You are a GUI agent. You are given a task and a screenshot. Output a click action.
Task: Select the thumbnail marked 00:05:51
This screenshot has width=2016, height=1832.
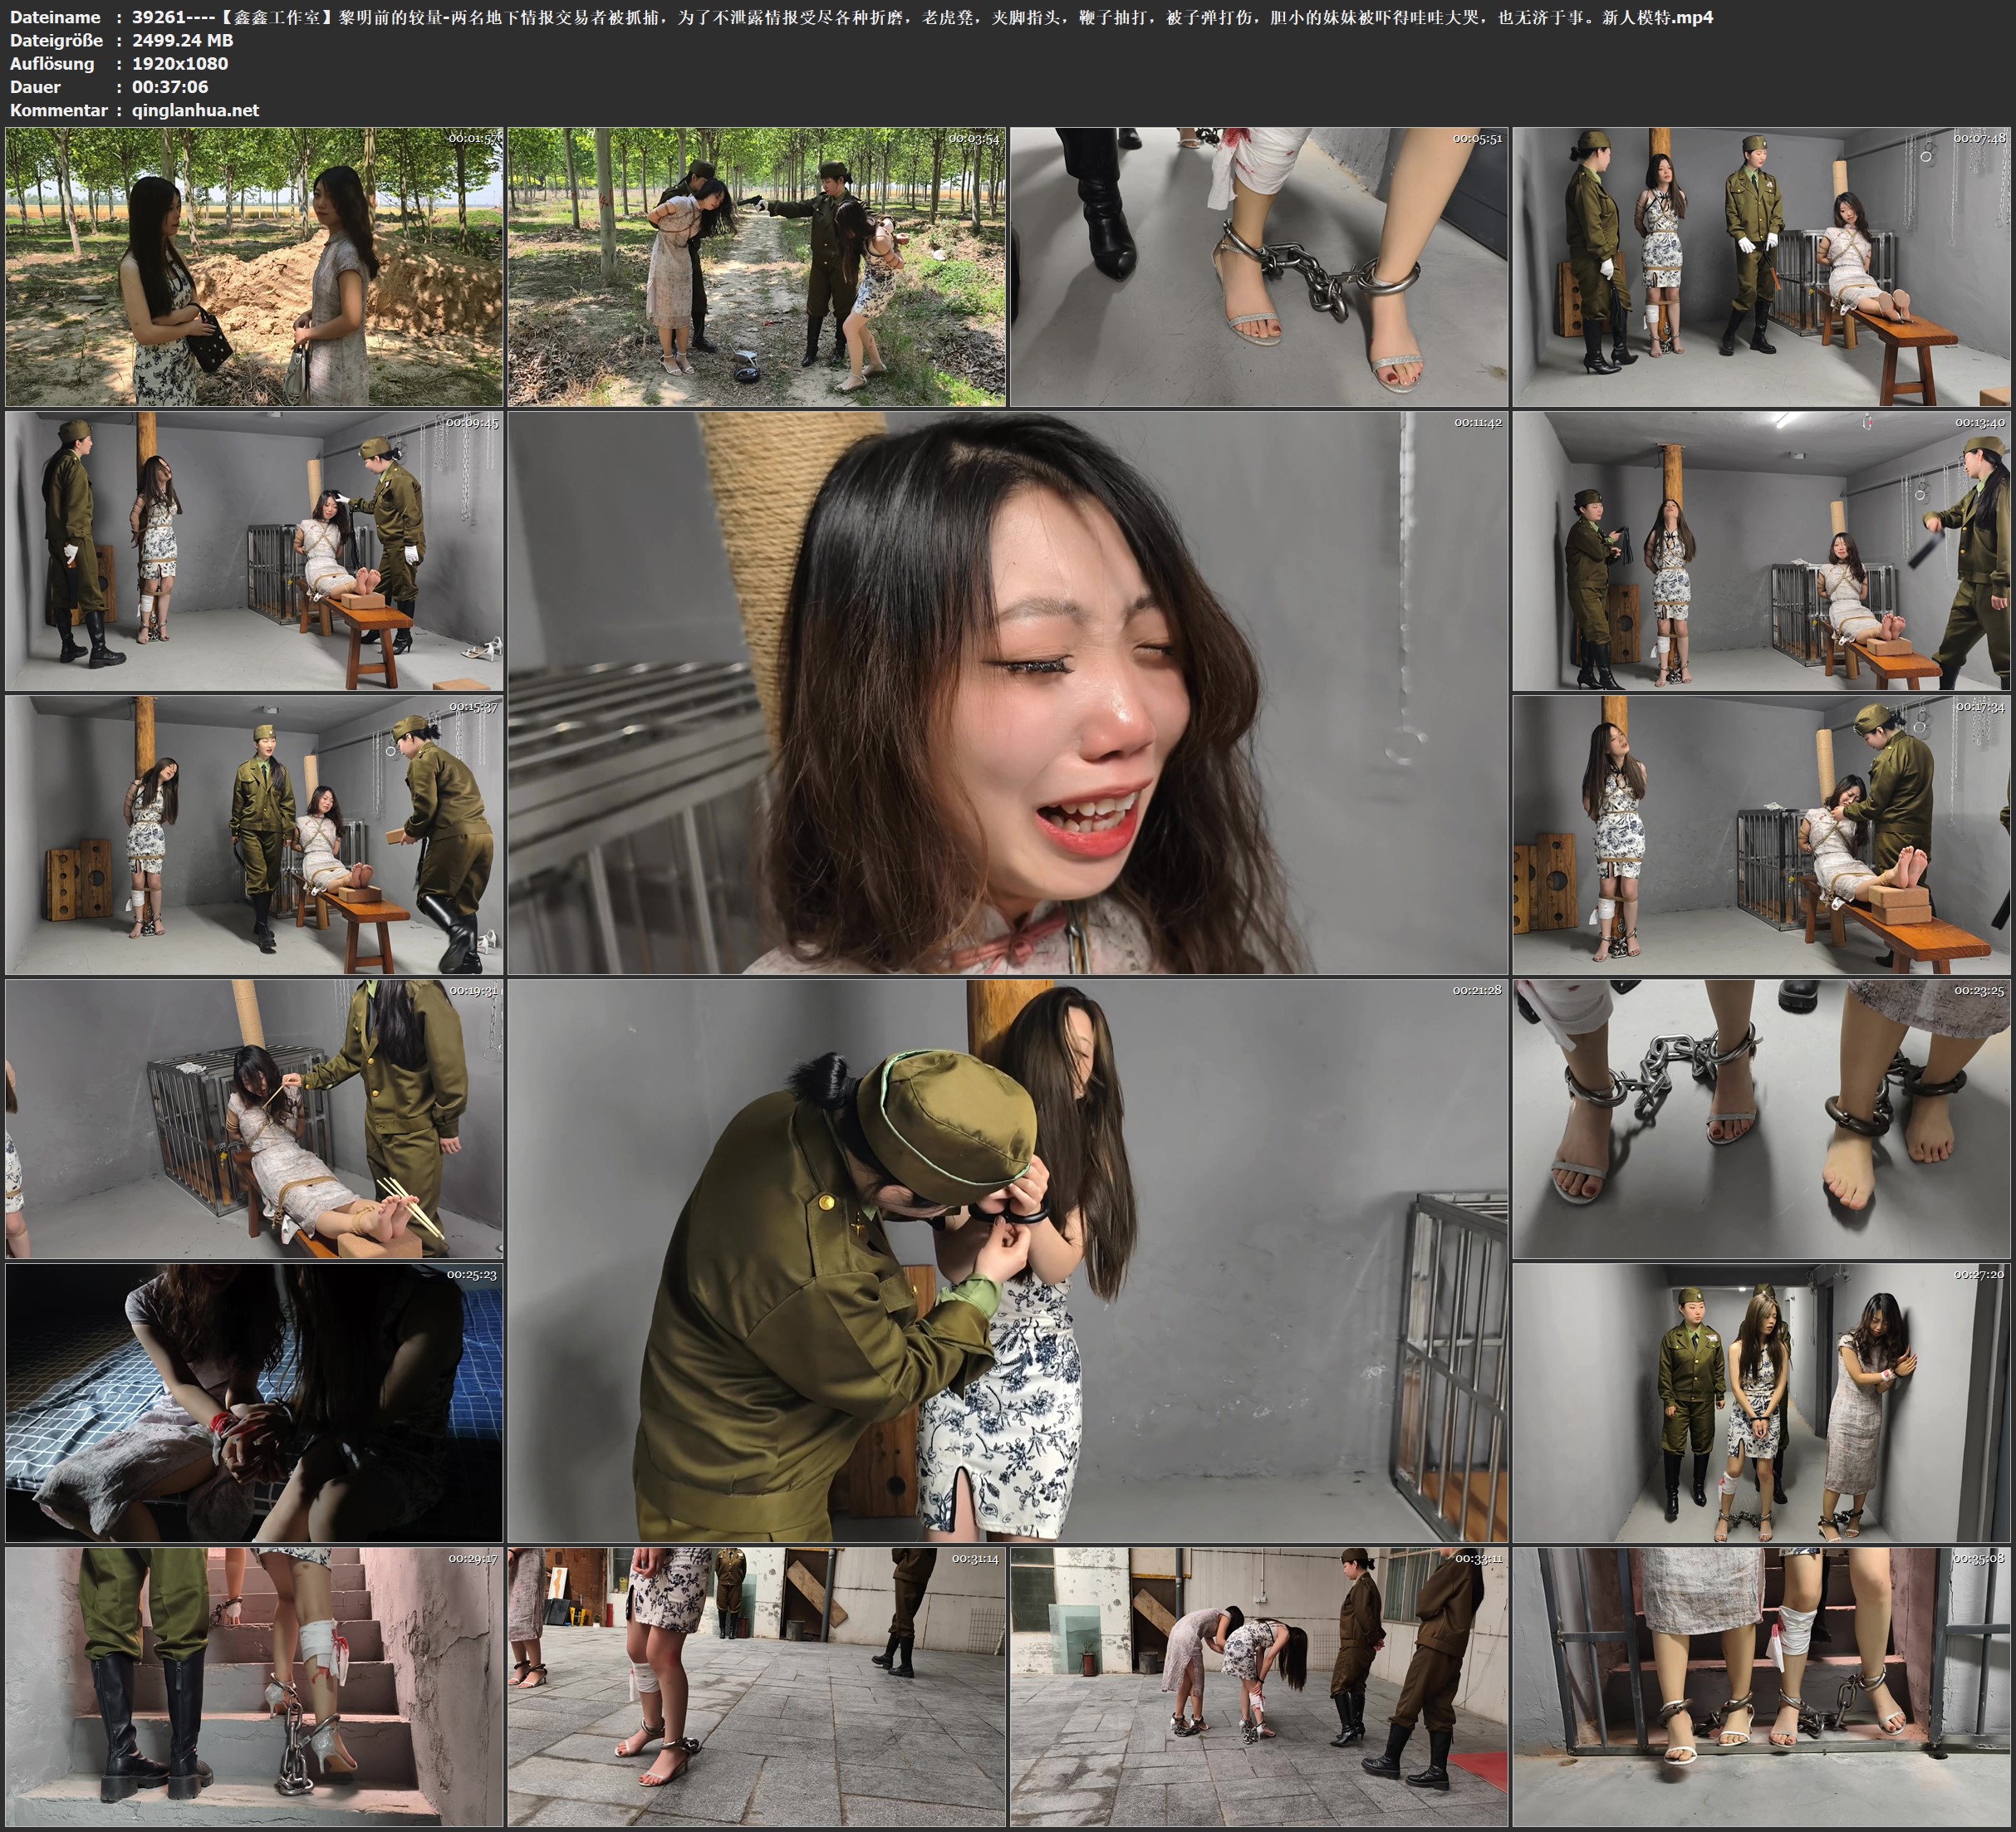click(1259, 266)
